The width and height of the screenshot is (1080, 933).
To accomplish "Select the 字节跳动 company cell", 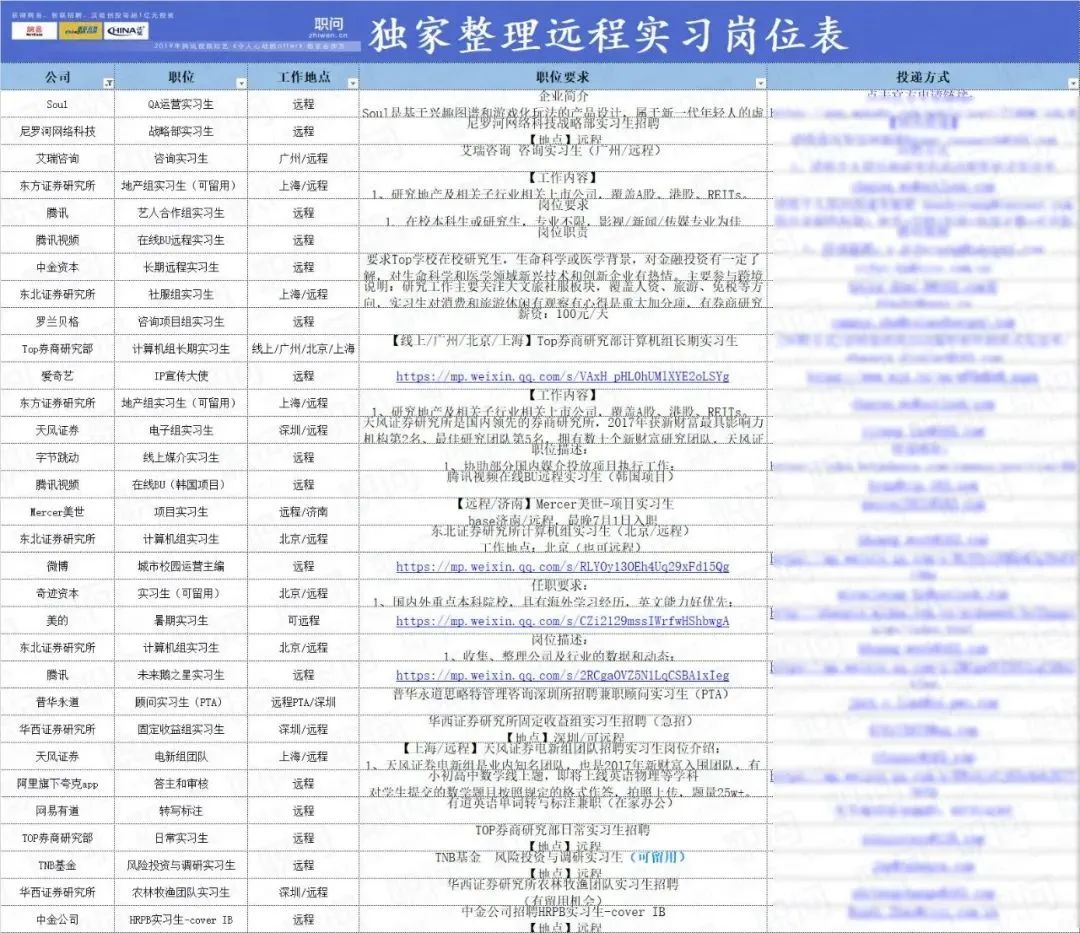I will tap(57, 457).
